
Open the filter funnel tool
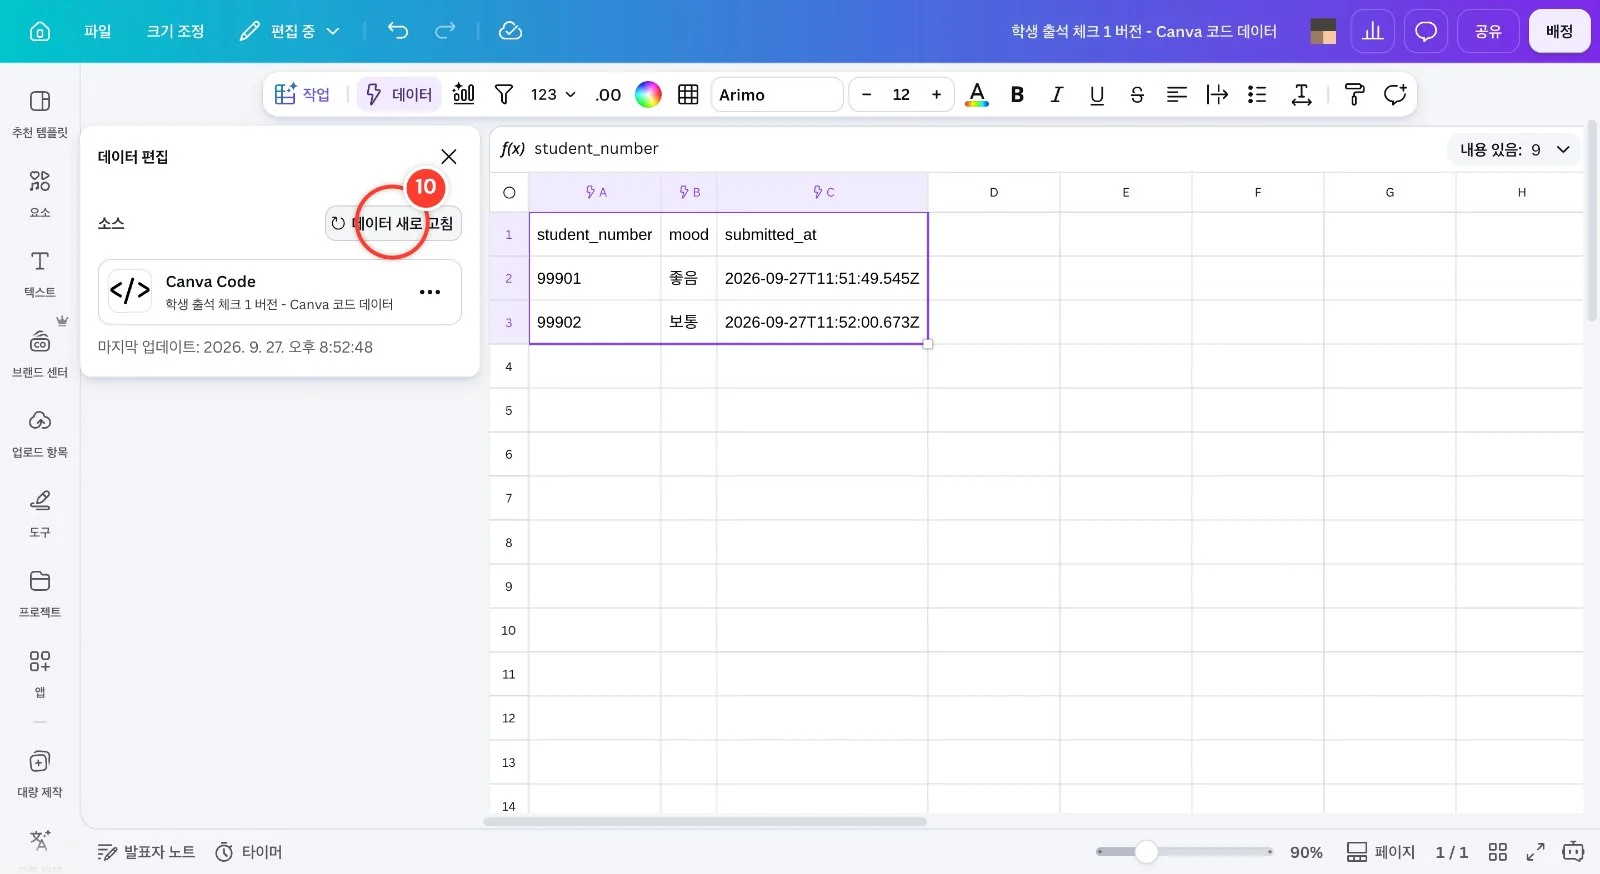504,94
